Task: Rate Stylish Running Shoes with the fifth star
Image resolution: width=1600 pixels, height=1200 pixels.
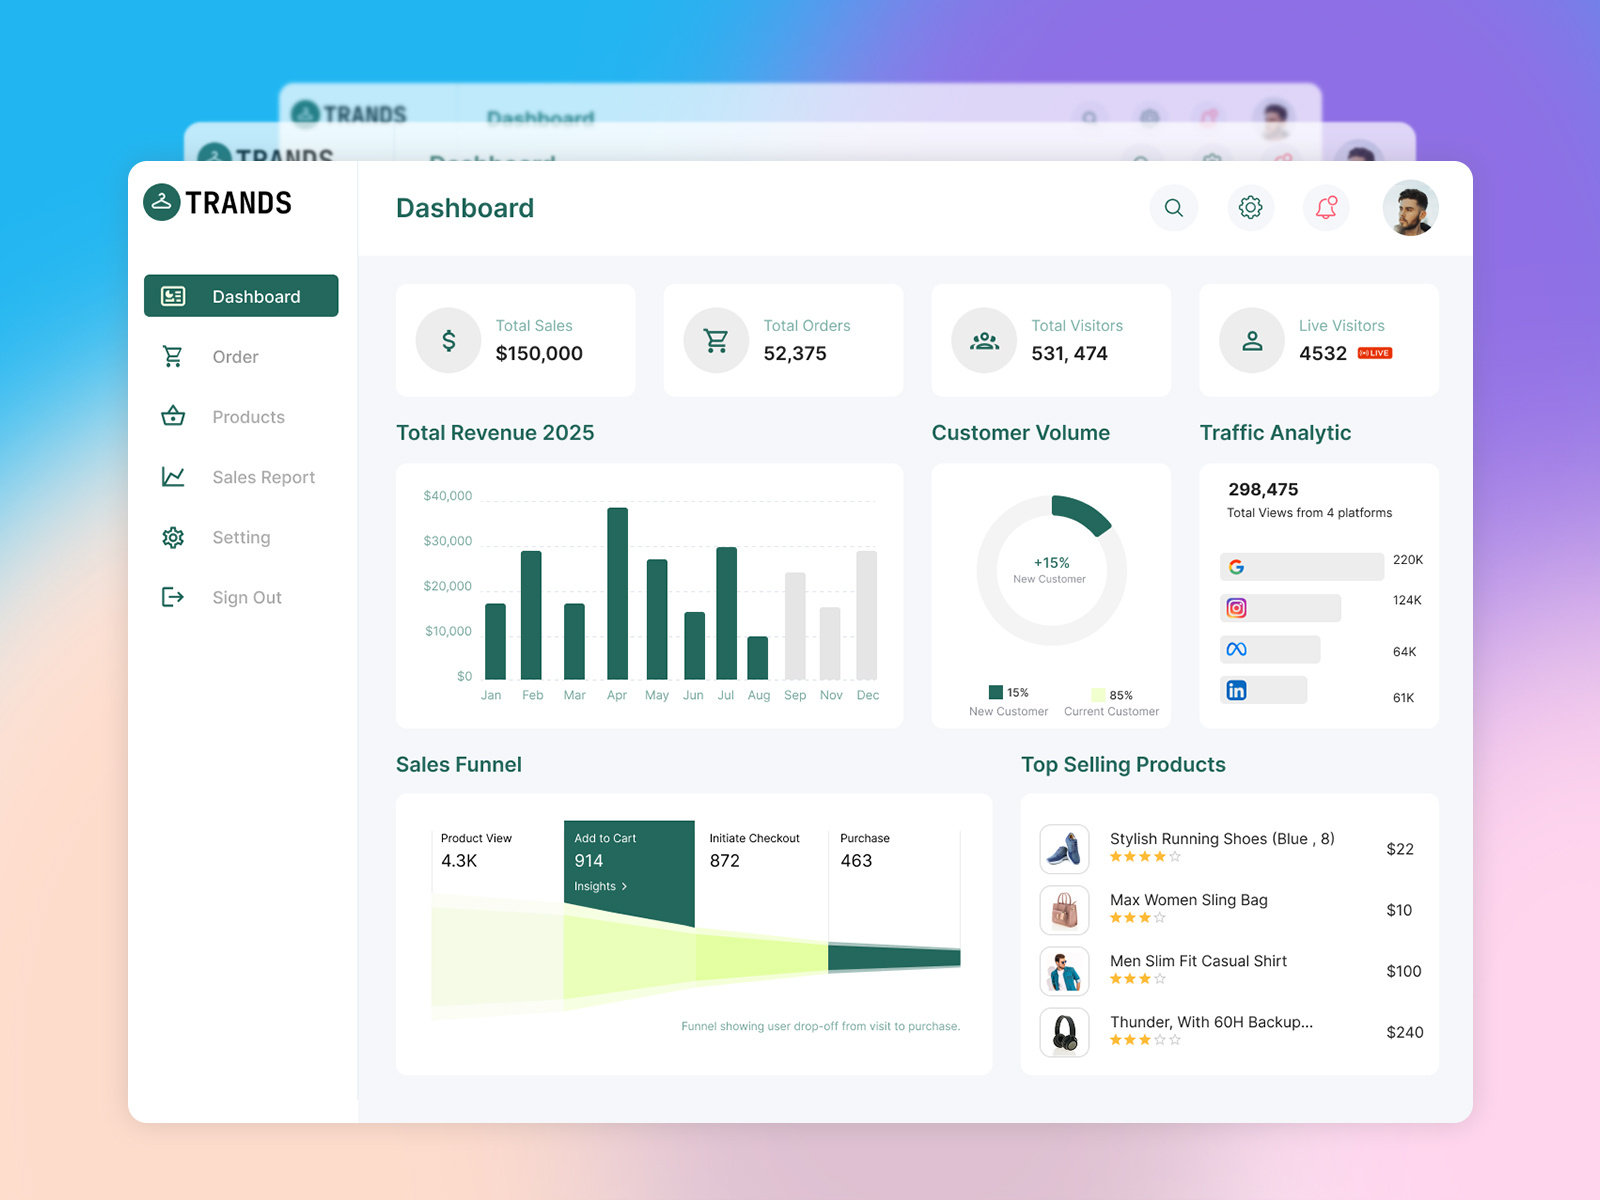Action: click(1176, 857)
